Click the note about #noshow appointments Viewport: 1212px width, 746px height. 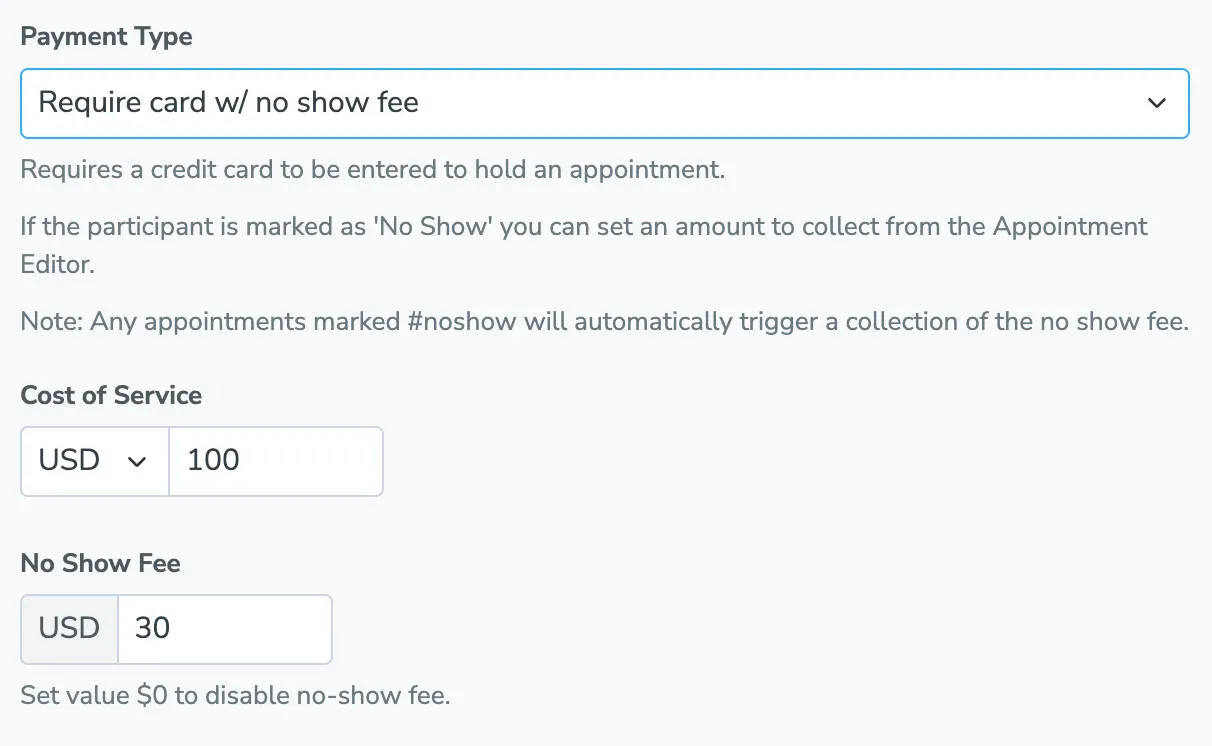tap(605, 321)
